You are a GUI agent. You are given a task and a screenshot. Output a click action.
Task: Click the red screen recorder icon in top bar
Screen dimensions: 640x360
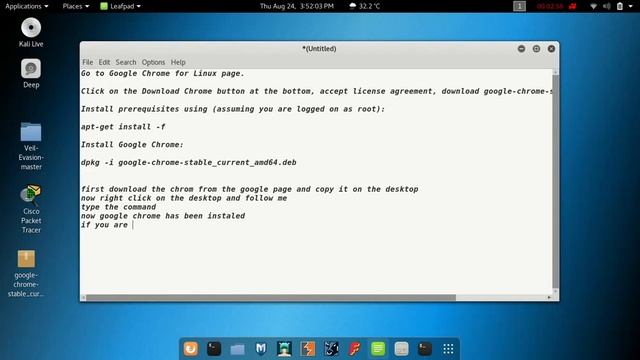point(573,6)
